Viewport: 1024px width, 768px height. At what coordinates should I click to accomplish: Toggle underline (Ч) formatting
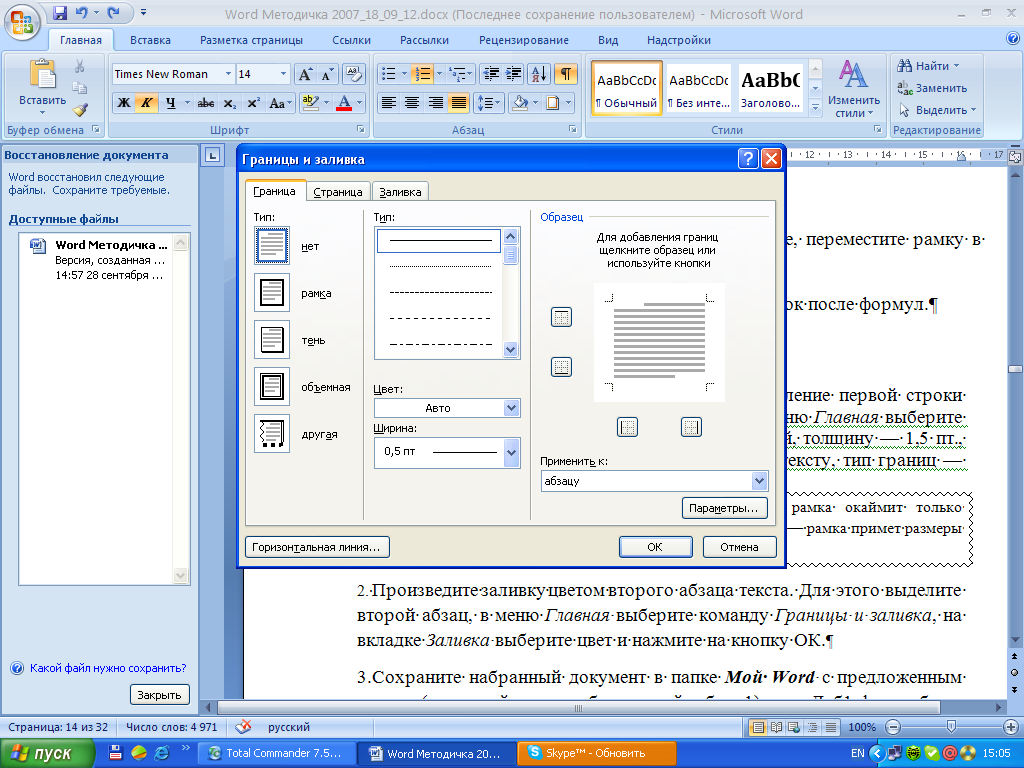(x=170, y=103)
